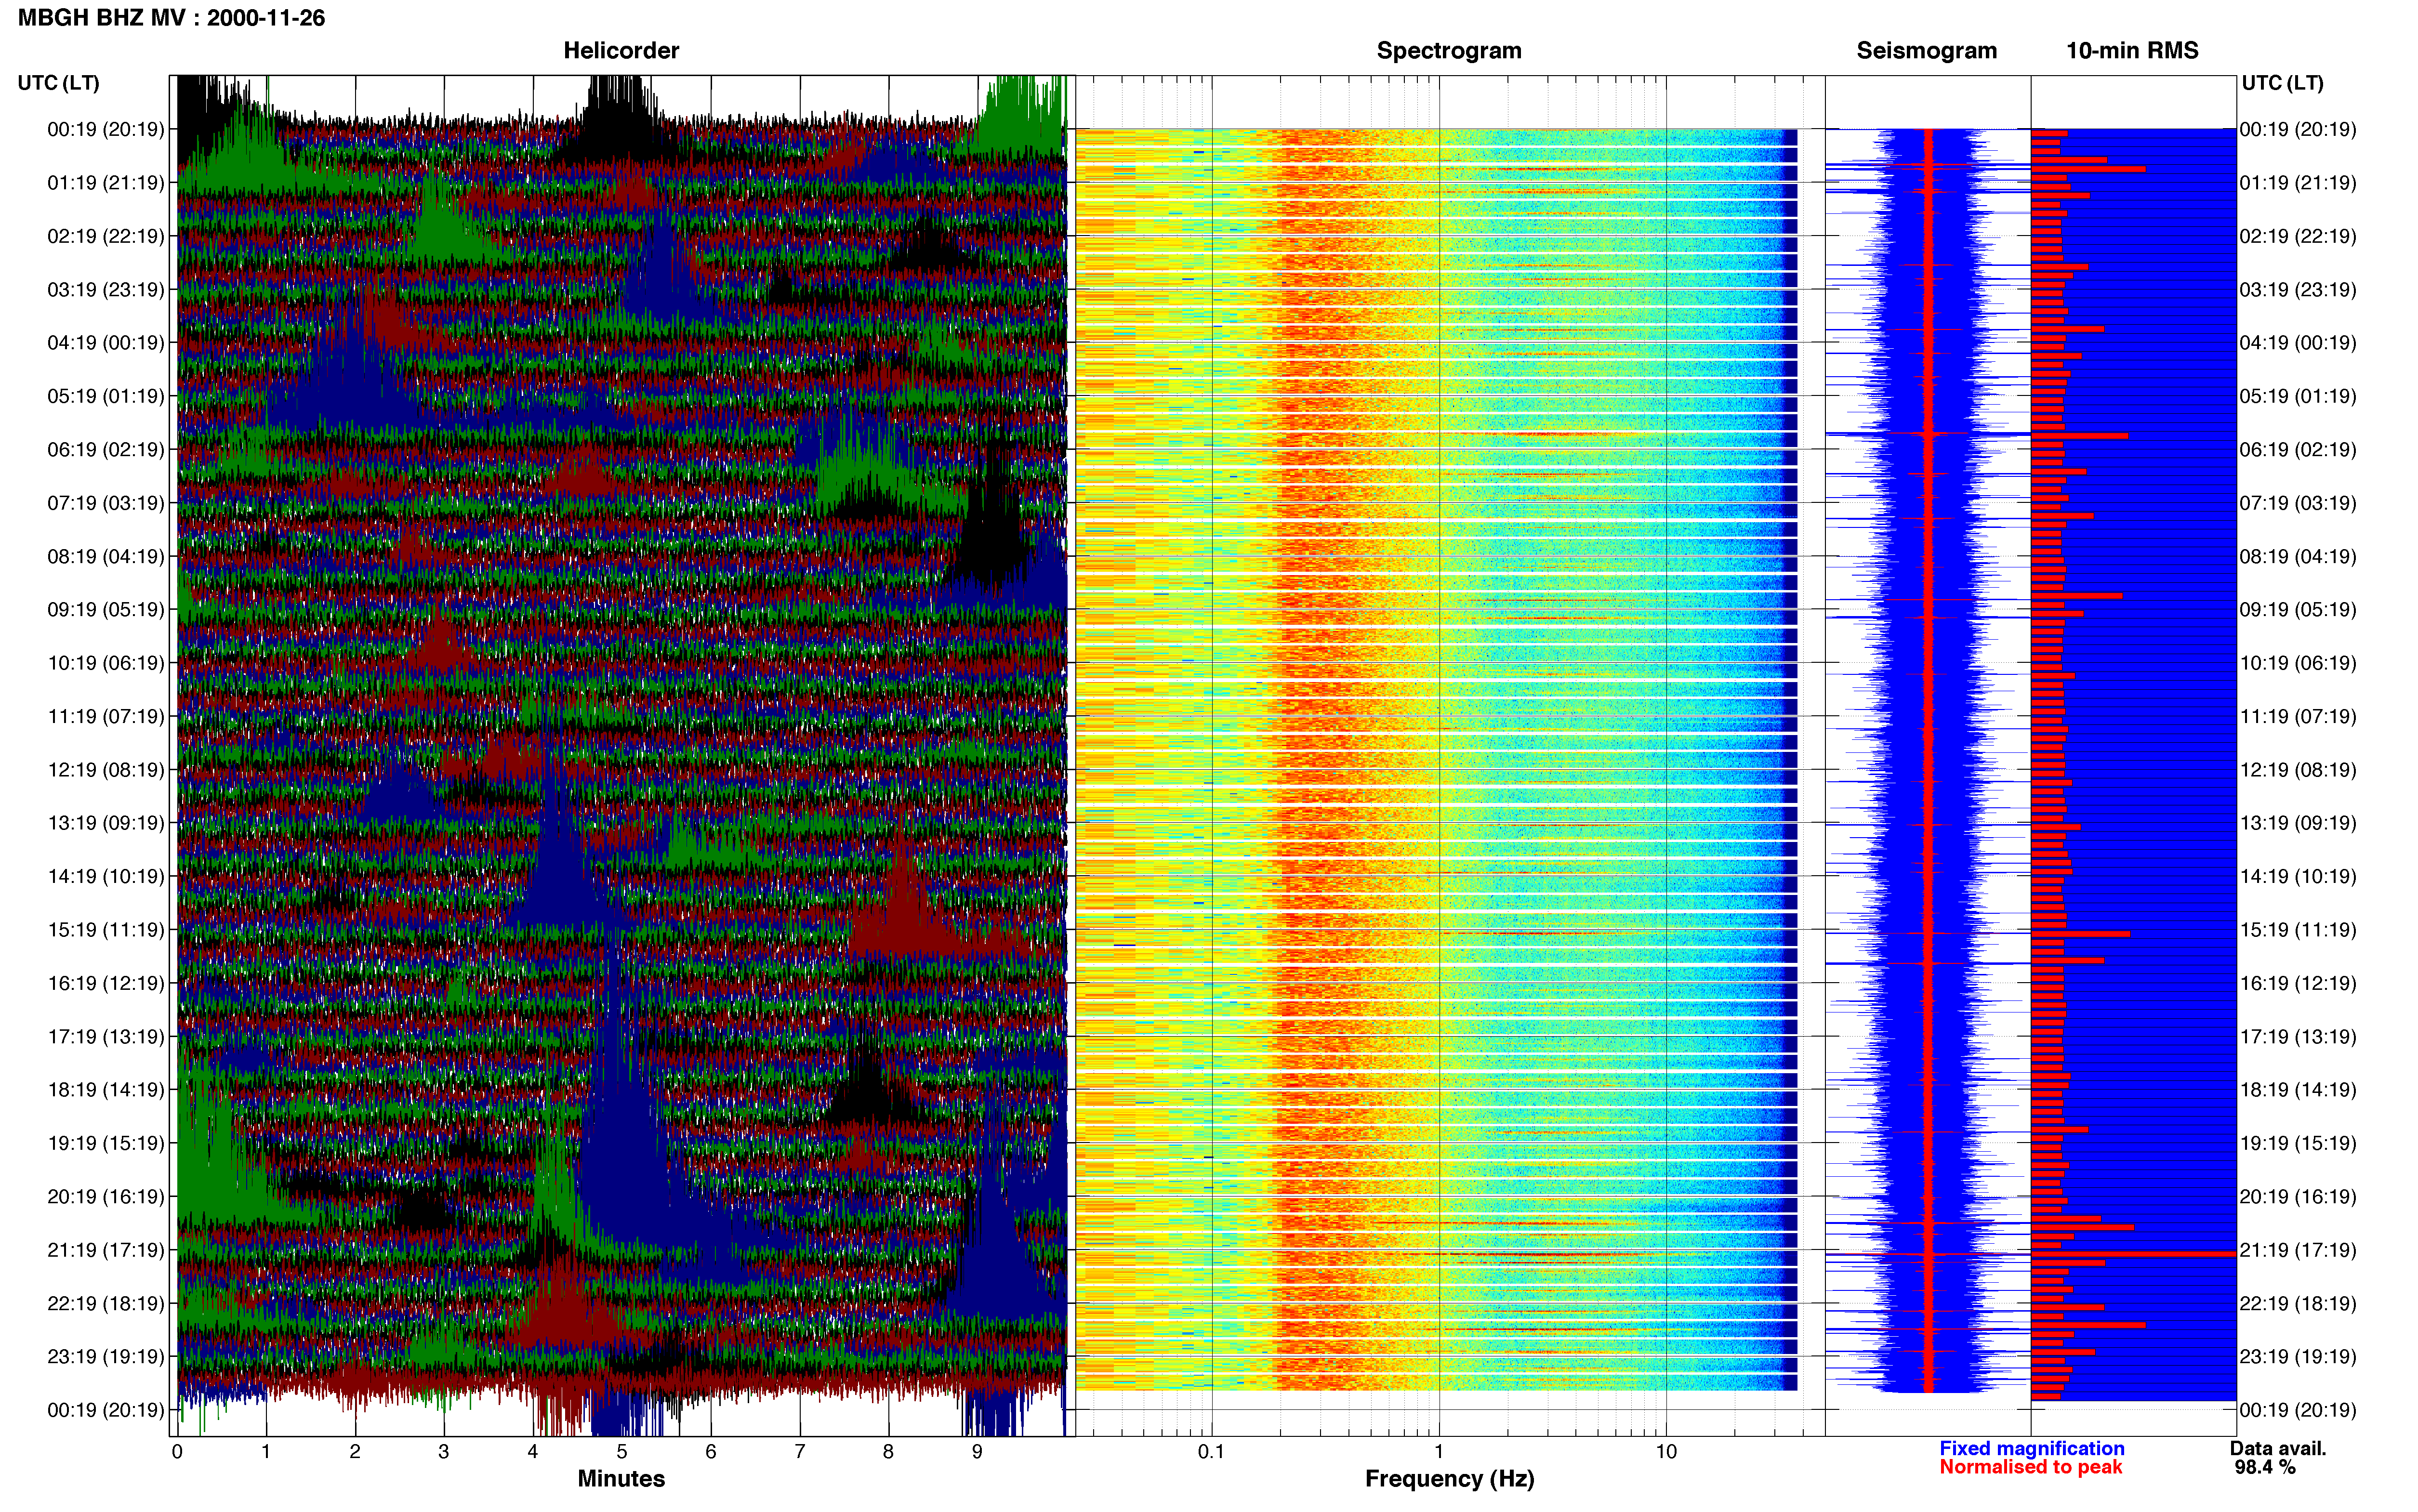Screen dimensions: 2418x1512
Task: Click the frequency tick label '0.1'
Action: click(1211, 1452)
